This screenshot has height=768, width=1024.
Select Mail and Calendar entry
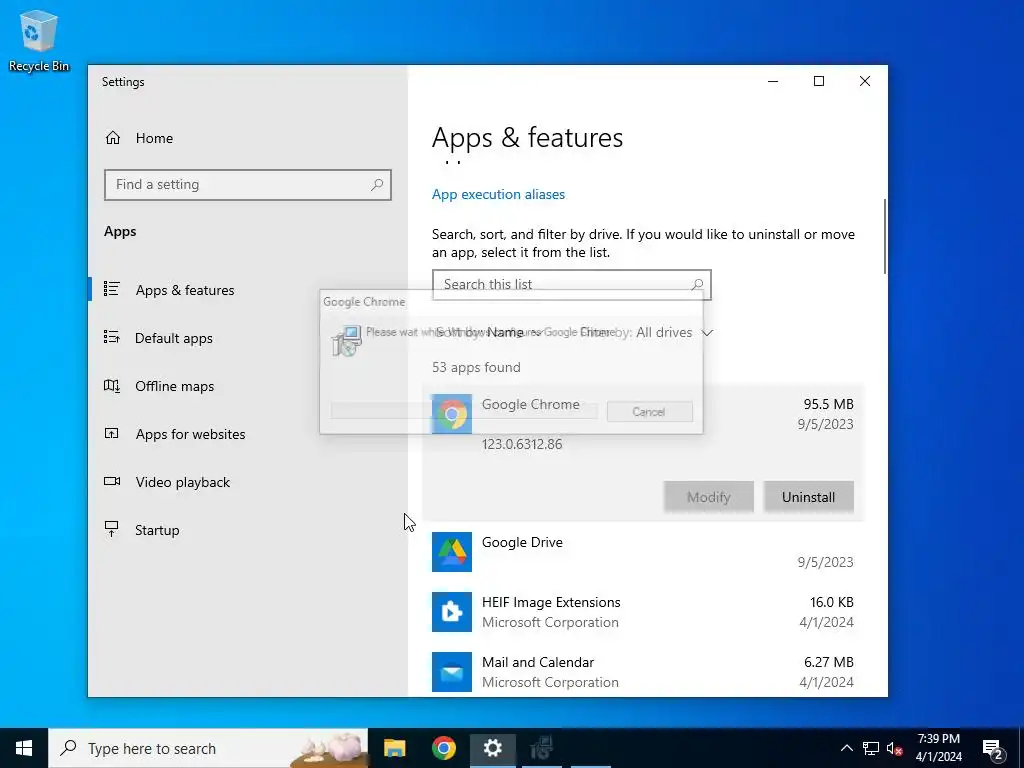(643, 671)
